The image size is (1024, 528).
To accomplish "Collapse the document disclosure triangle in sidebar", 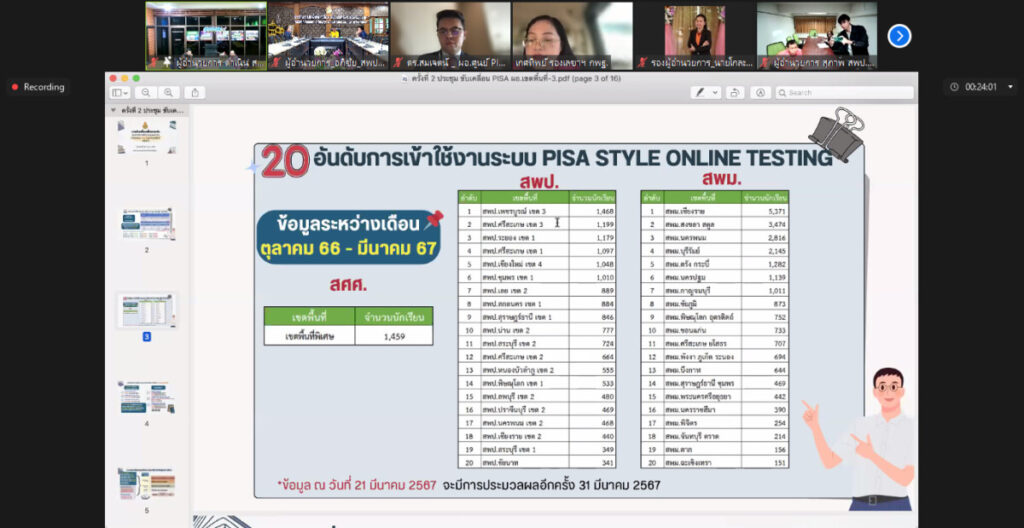I will (113, 110).
